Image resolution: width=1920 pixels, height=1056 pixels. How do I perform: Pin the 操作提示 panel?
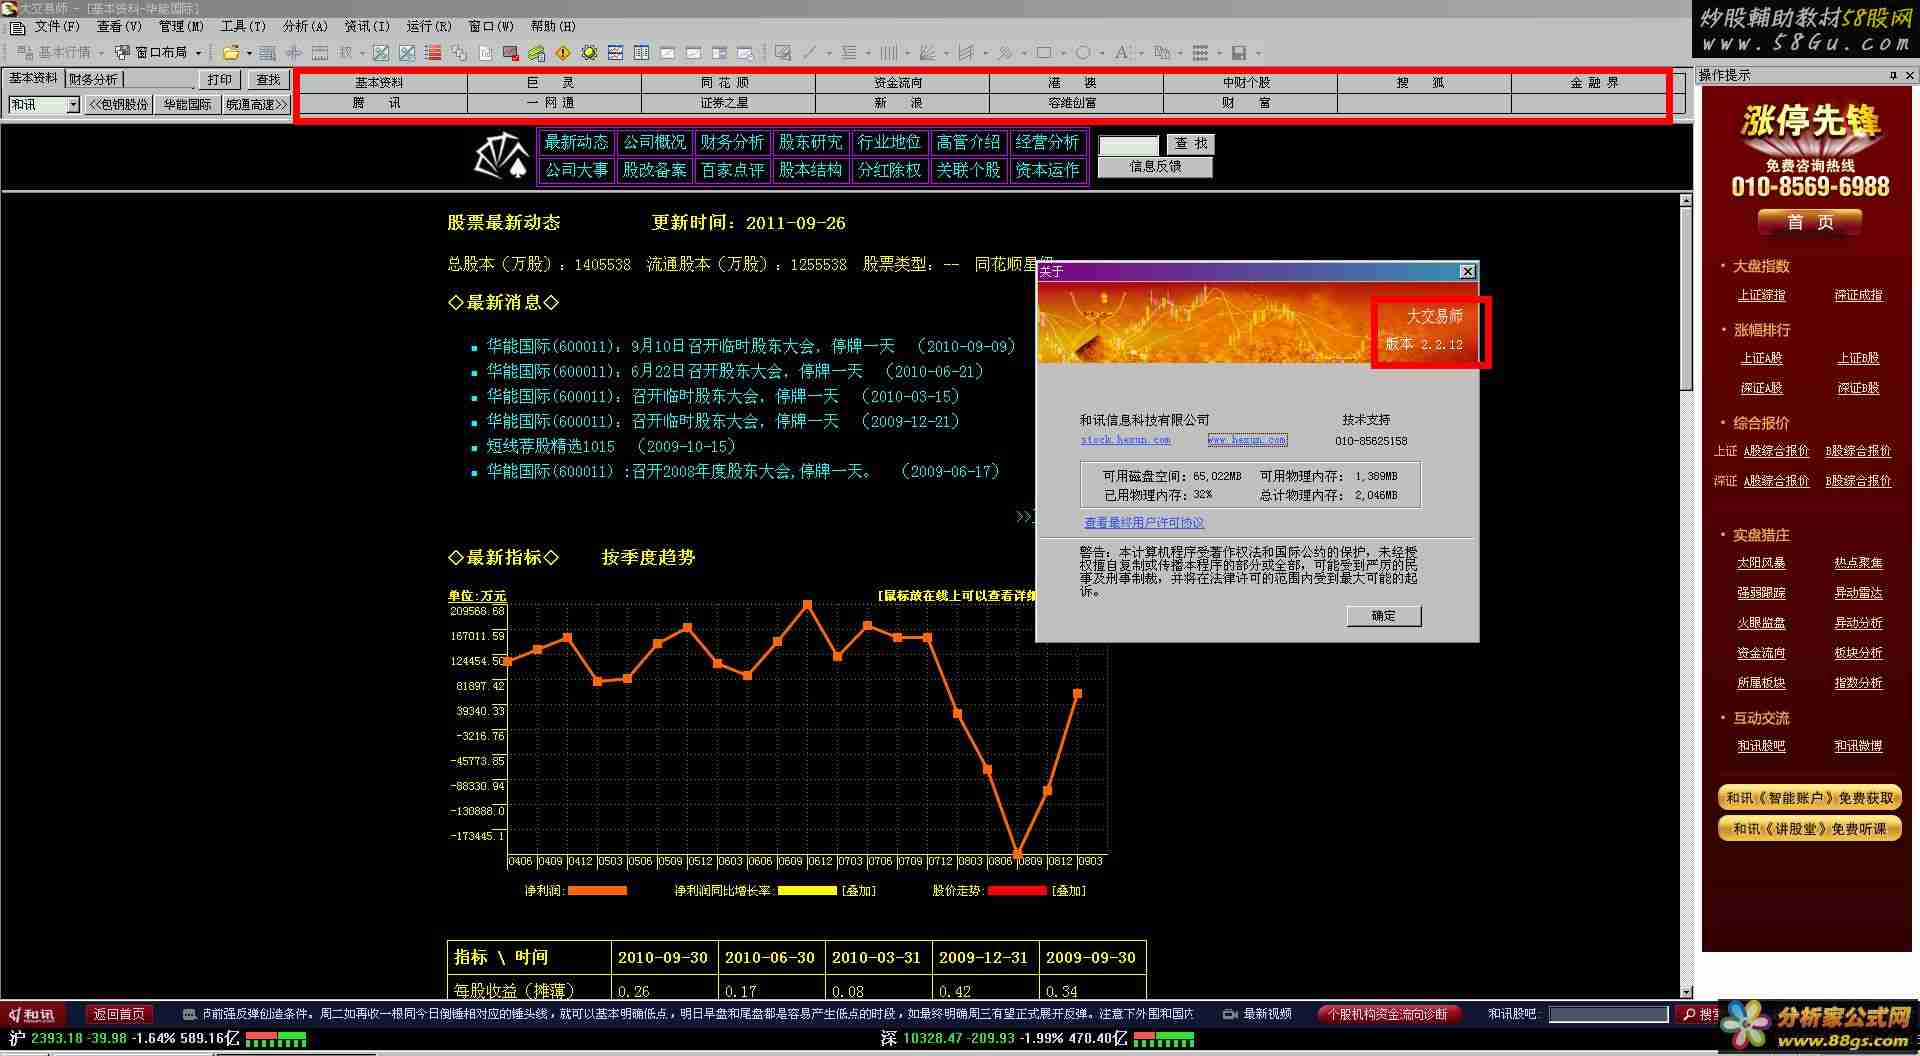tap(1893, 75)
